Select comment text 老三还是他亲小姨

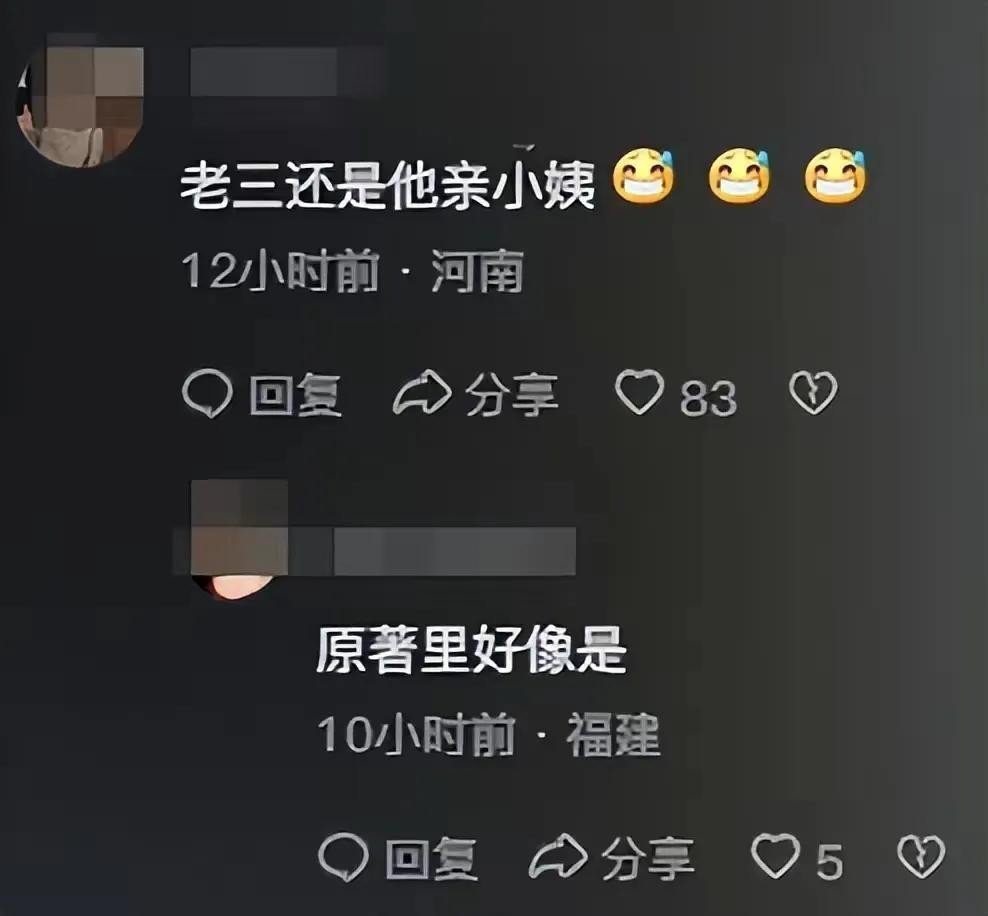388,187
